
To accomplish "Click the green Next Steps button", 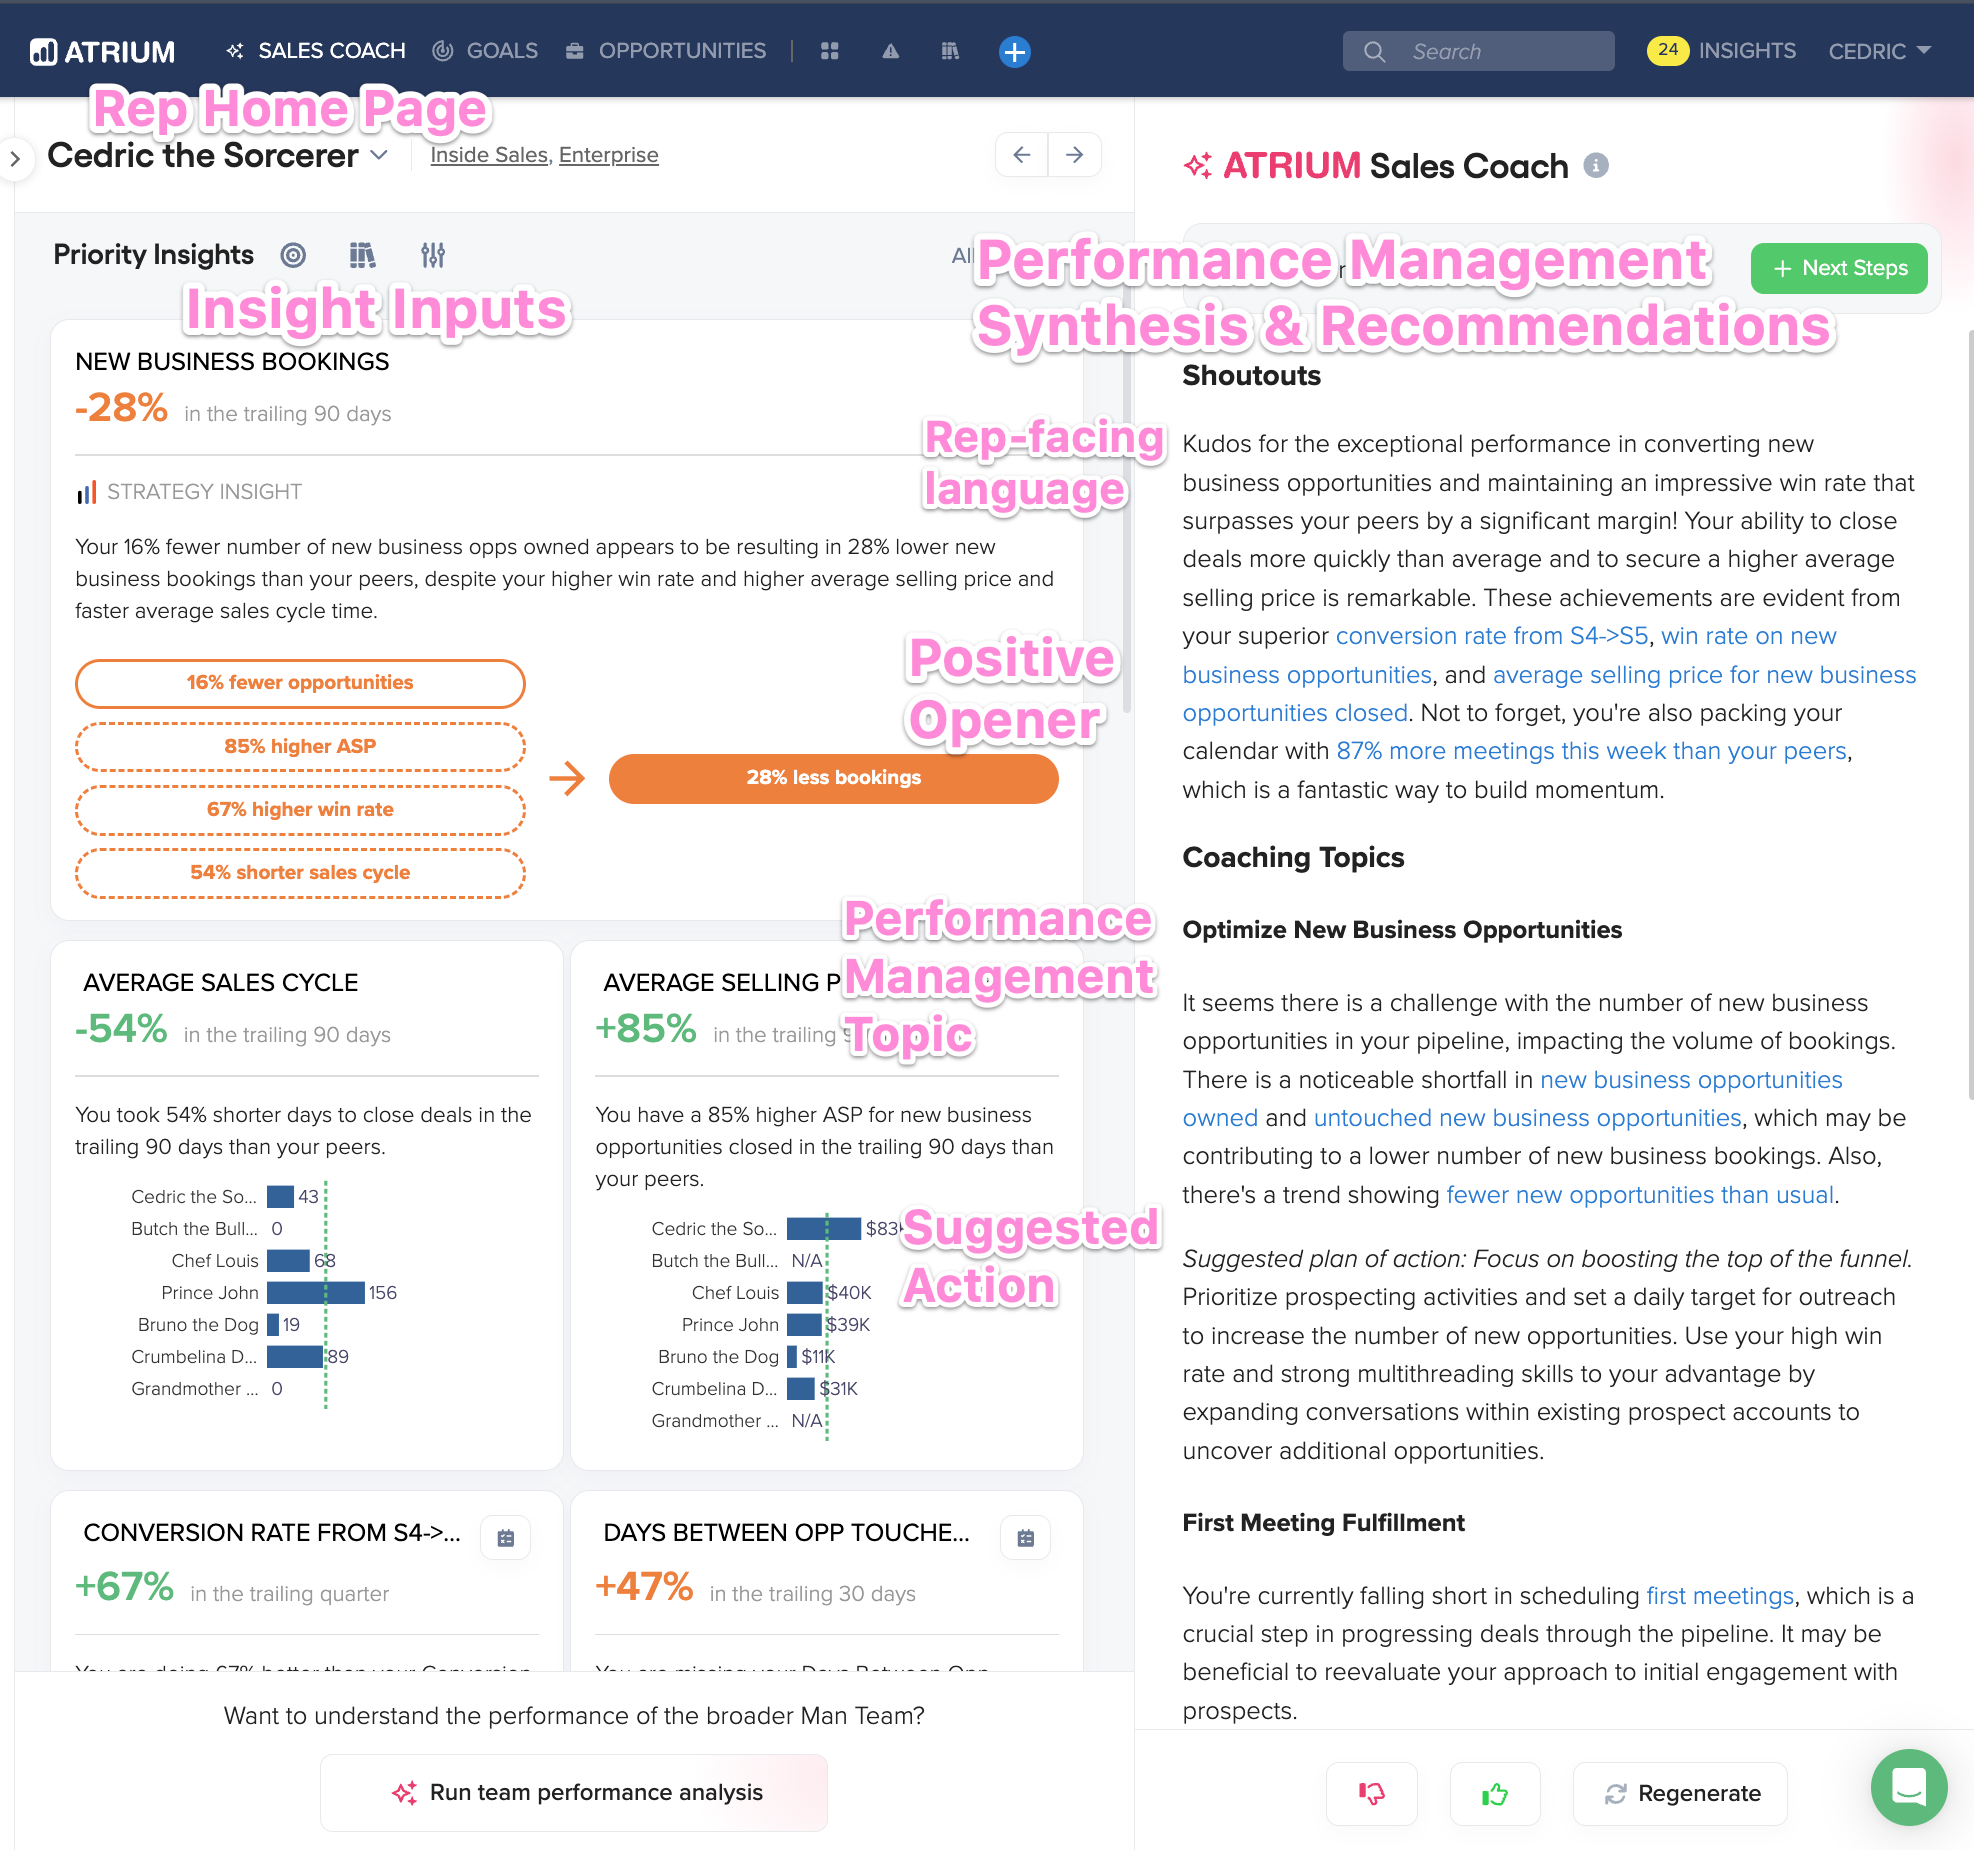I will coord(1839,268).
